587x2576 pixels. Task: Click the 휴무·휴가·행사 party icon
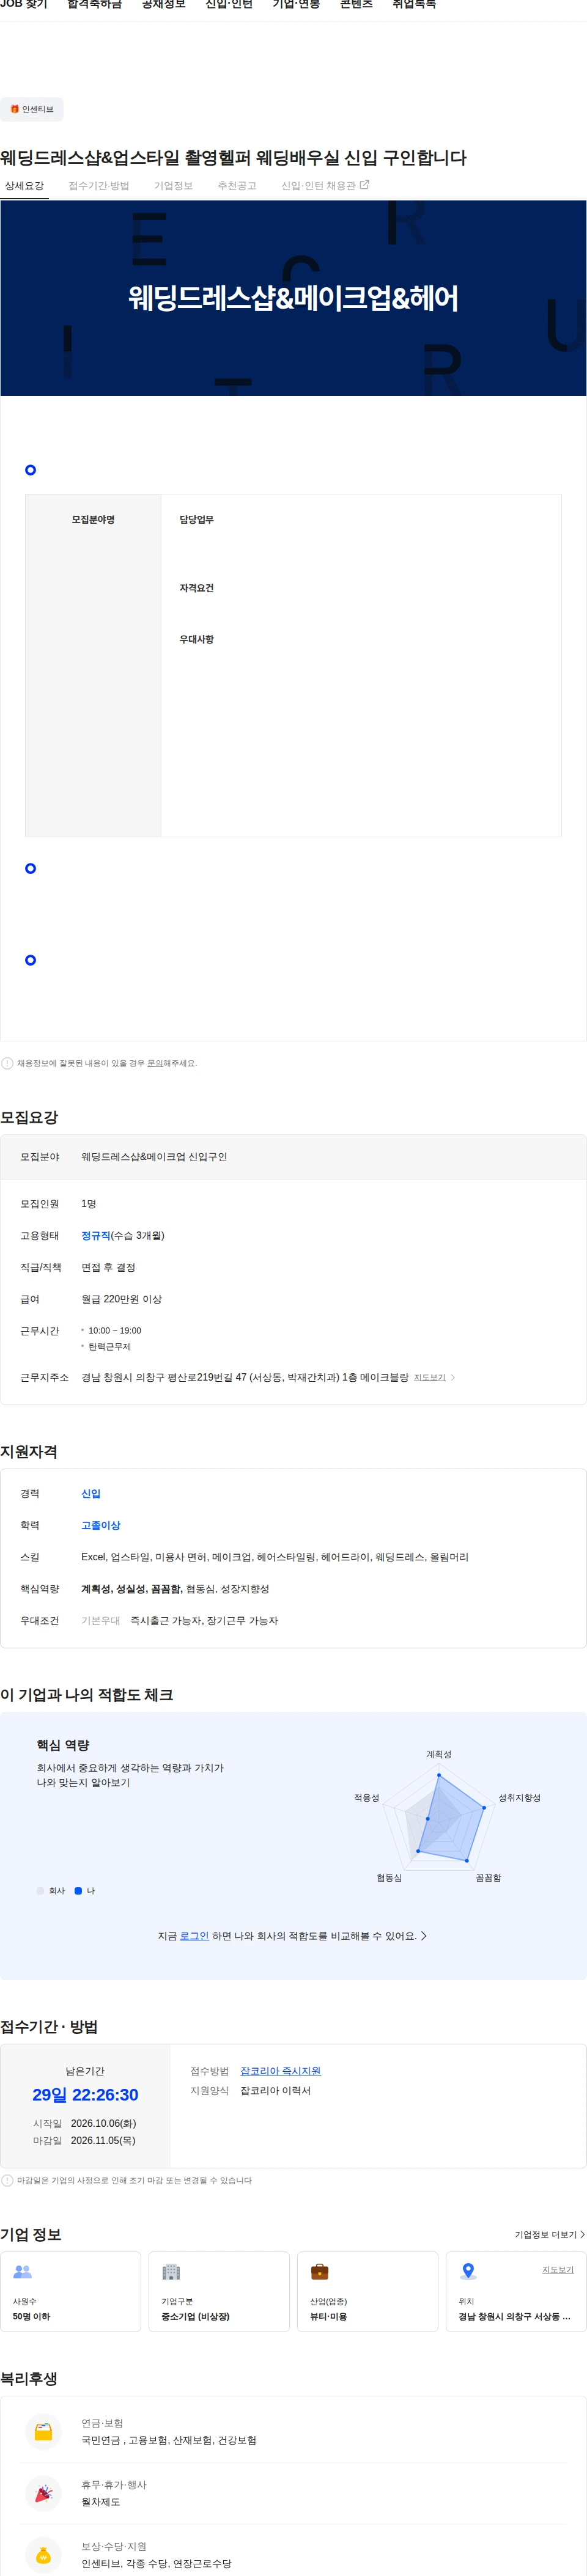point(43,2494)
